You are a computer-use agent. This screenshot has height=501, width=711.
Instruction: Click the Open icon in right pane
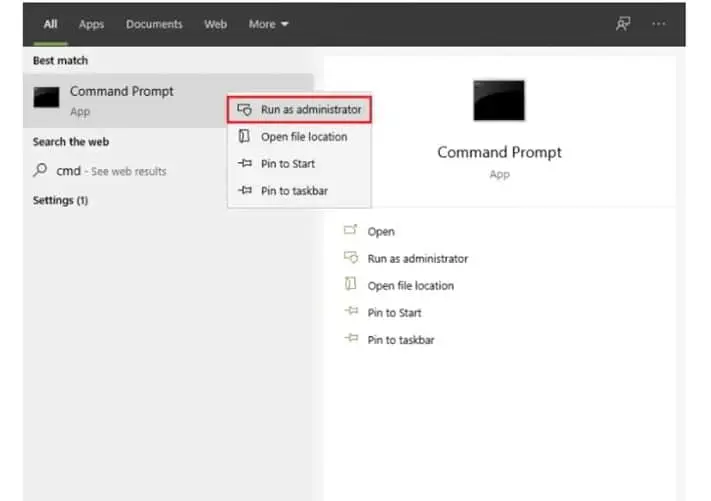[x=351, y=230]
